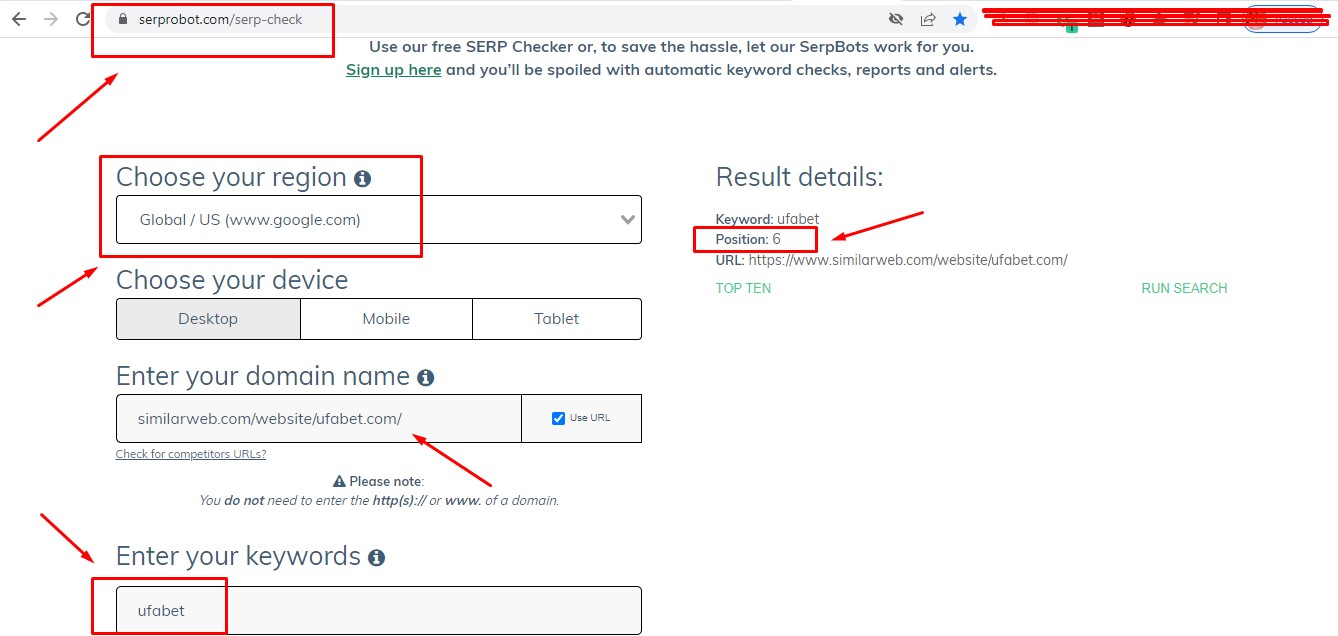The width and height of the screenshot is (1338, 636).
Task: Click the domain name input field
Action: point(319,419)
